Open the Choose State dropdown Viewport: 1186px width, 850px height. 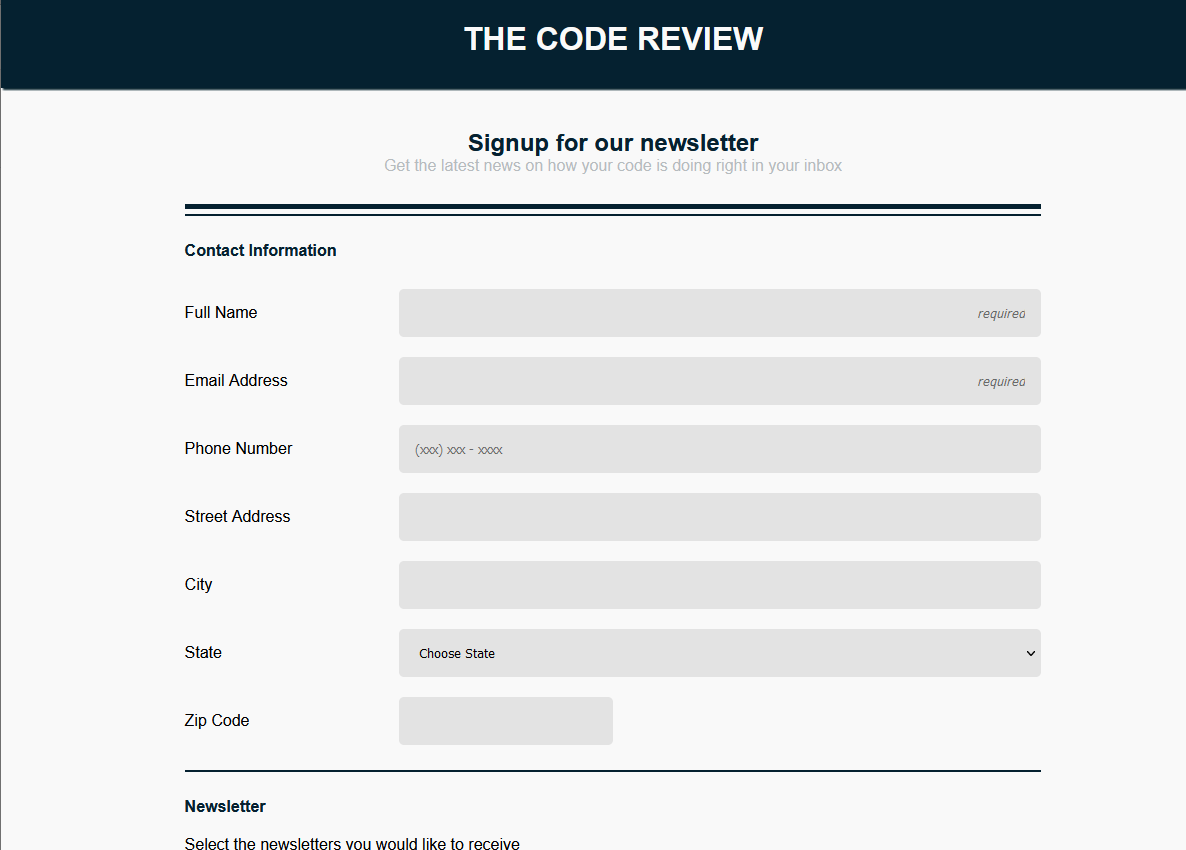(x=719, y=653)
